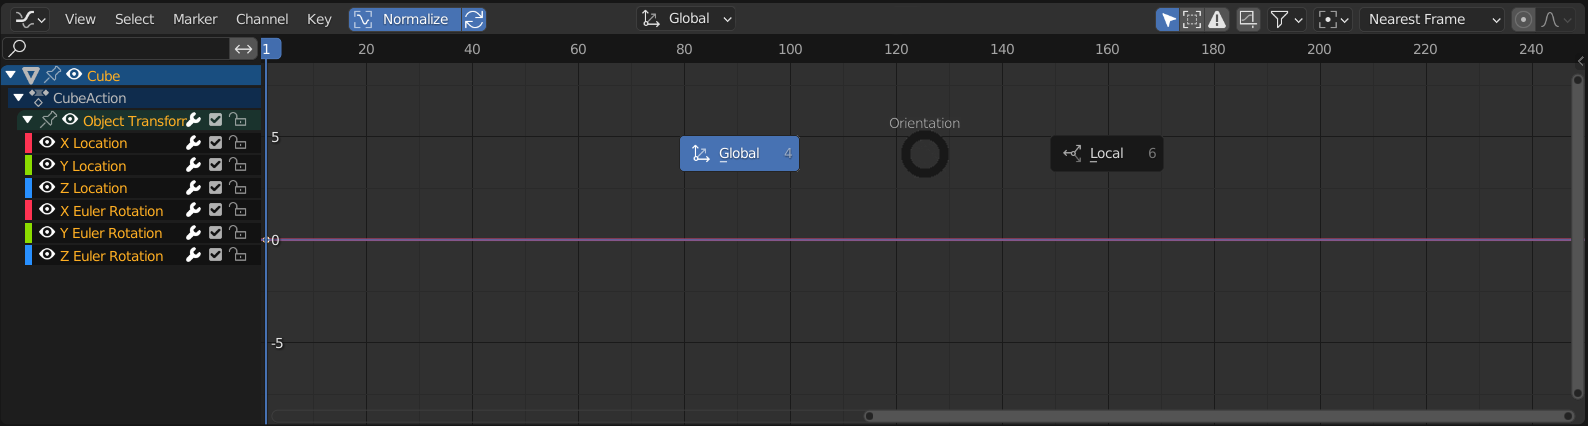
Task: Lock the Y Location channel
Action: [238, 165]
